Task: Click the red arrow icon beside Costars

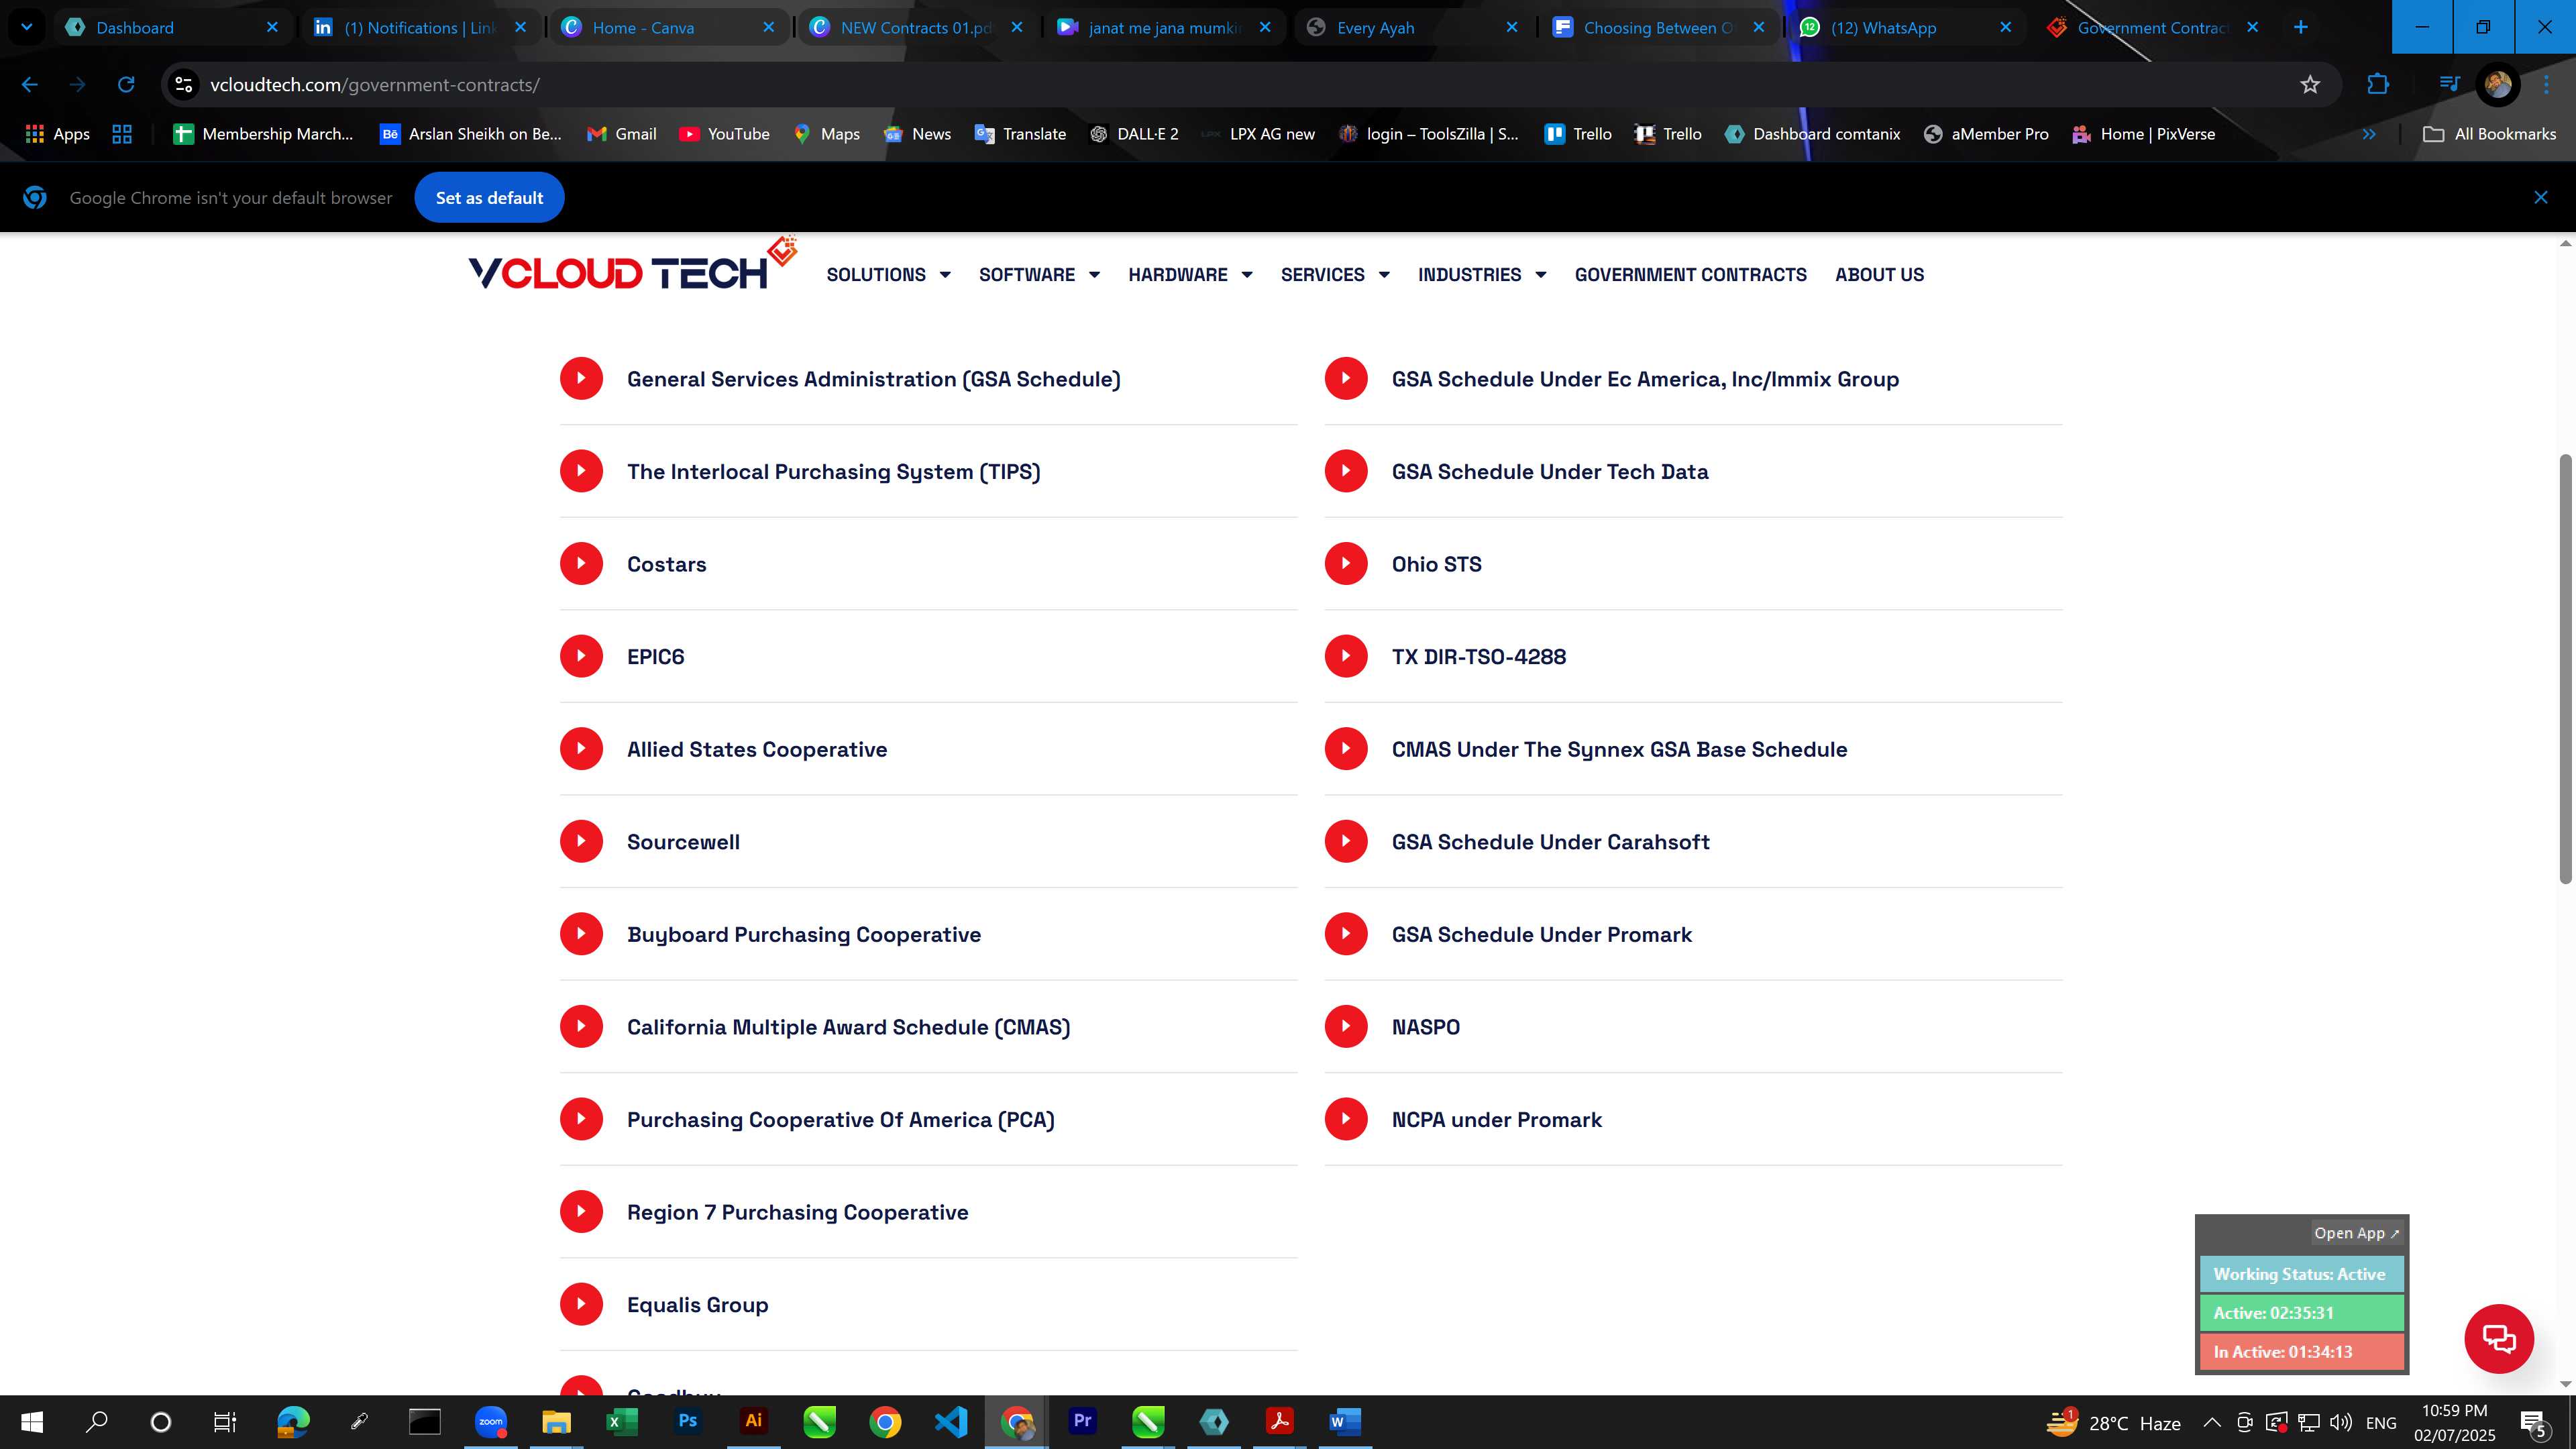Action: [581, 564]
